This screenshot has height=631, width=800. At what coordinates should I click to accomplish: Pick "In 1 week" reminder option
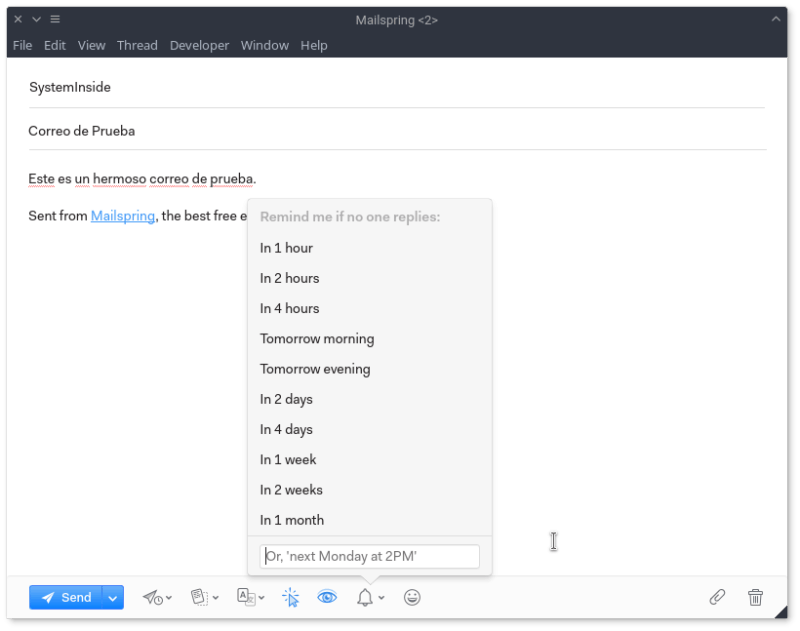coord(288,460)
